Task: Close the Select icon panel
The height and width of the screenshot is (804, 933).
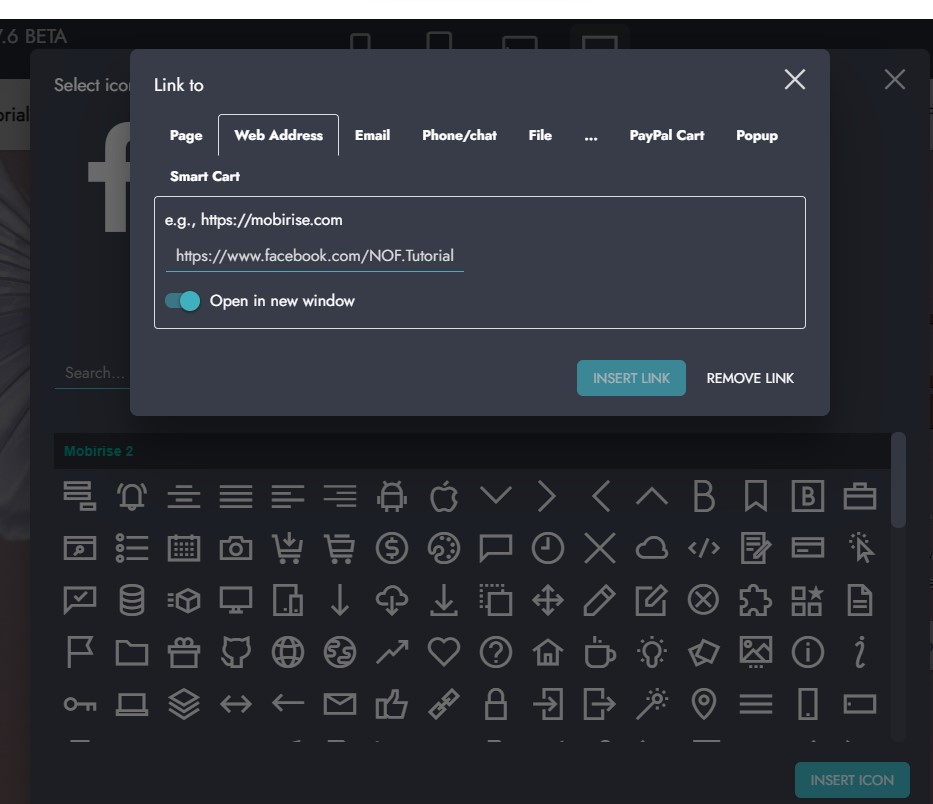Action: pos(895,79)
